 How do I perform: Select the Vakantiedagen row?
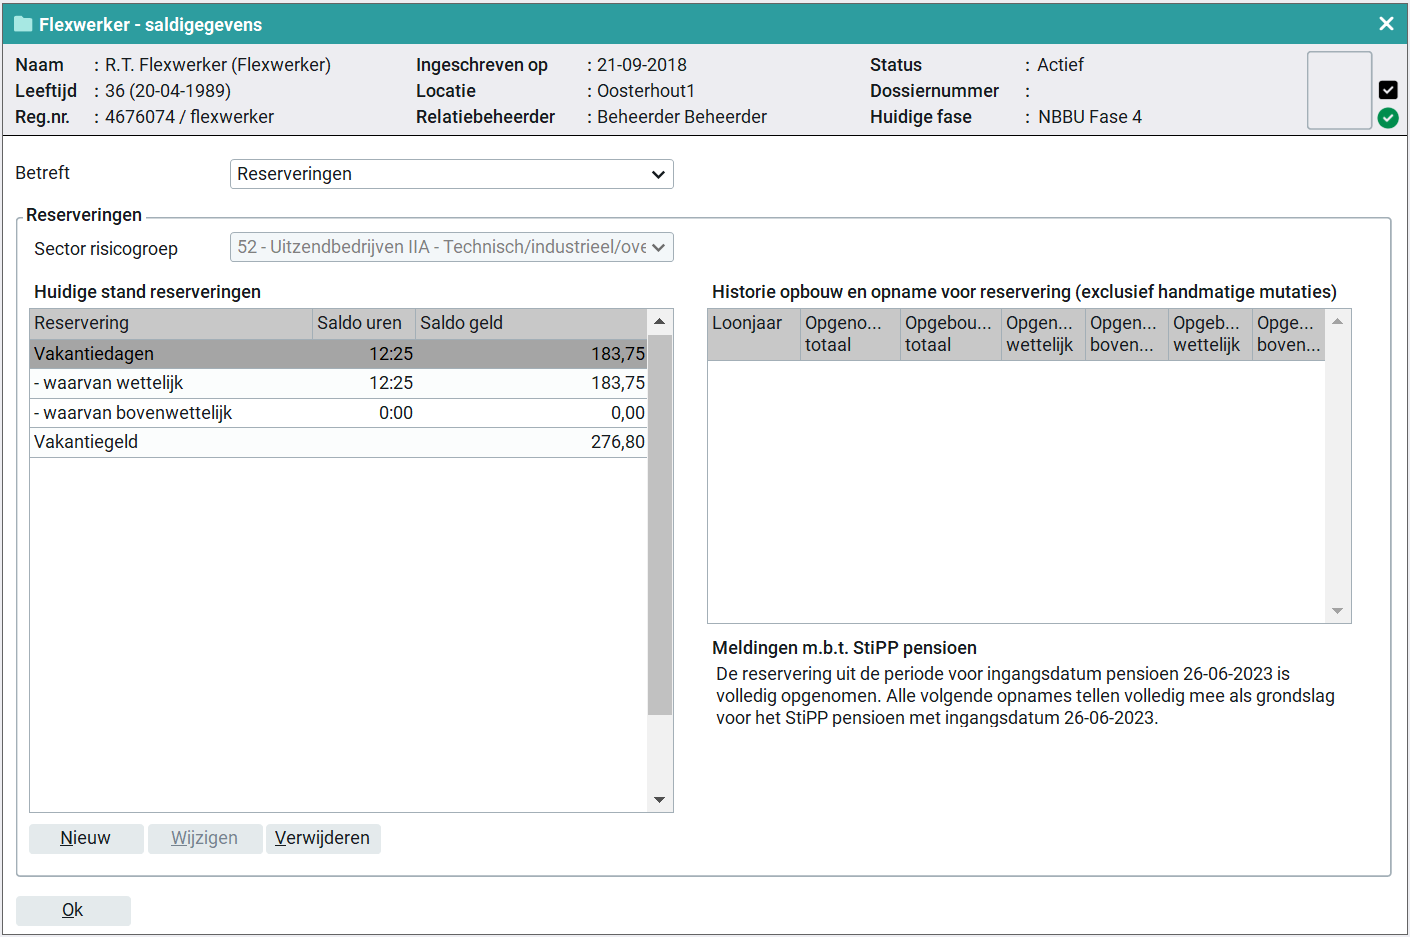point(338,354)
